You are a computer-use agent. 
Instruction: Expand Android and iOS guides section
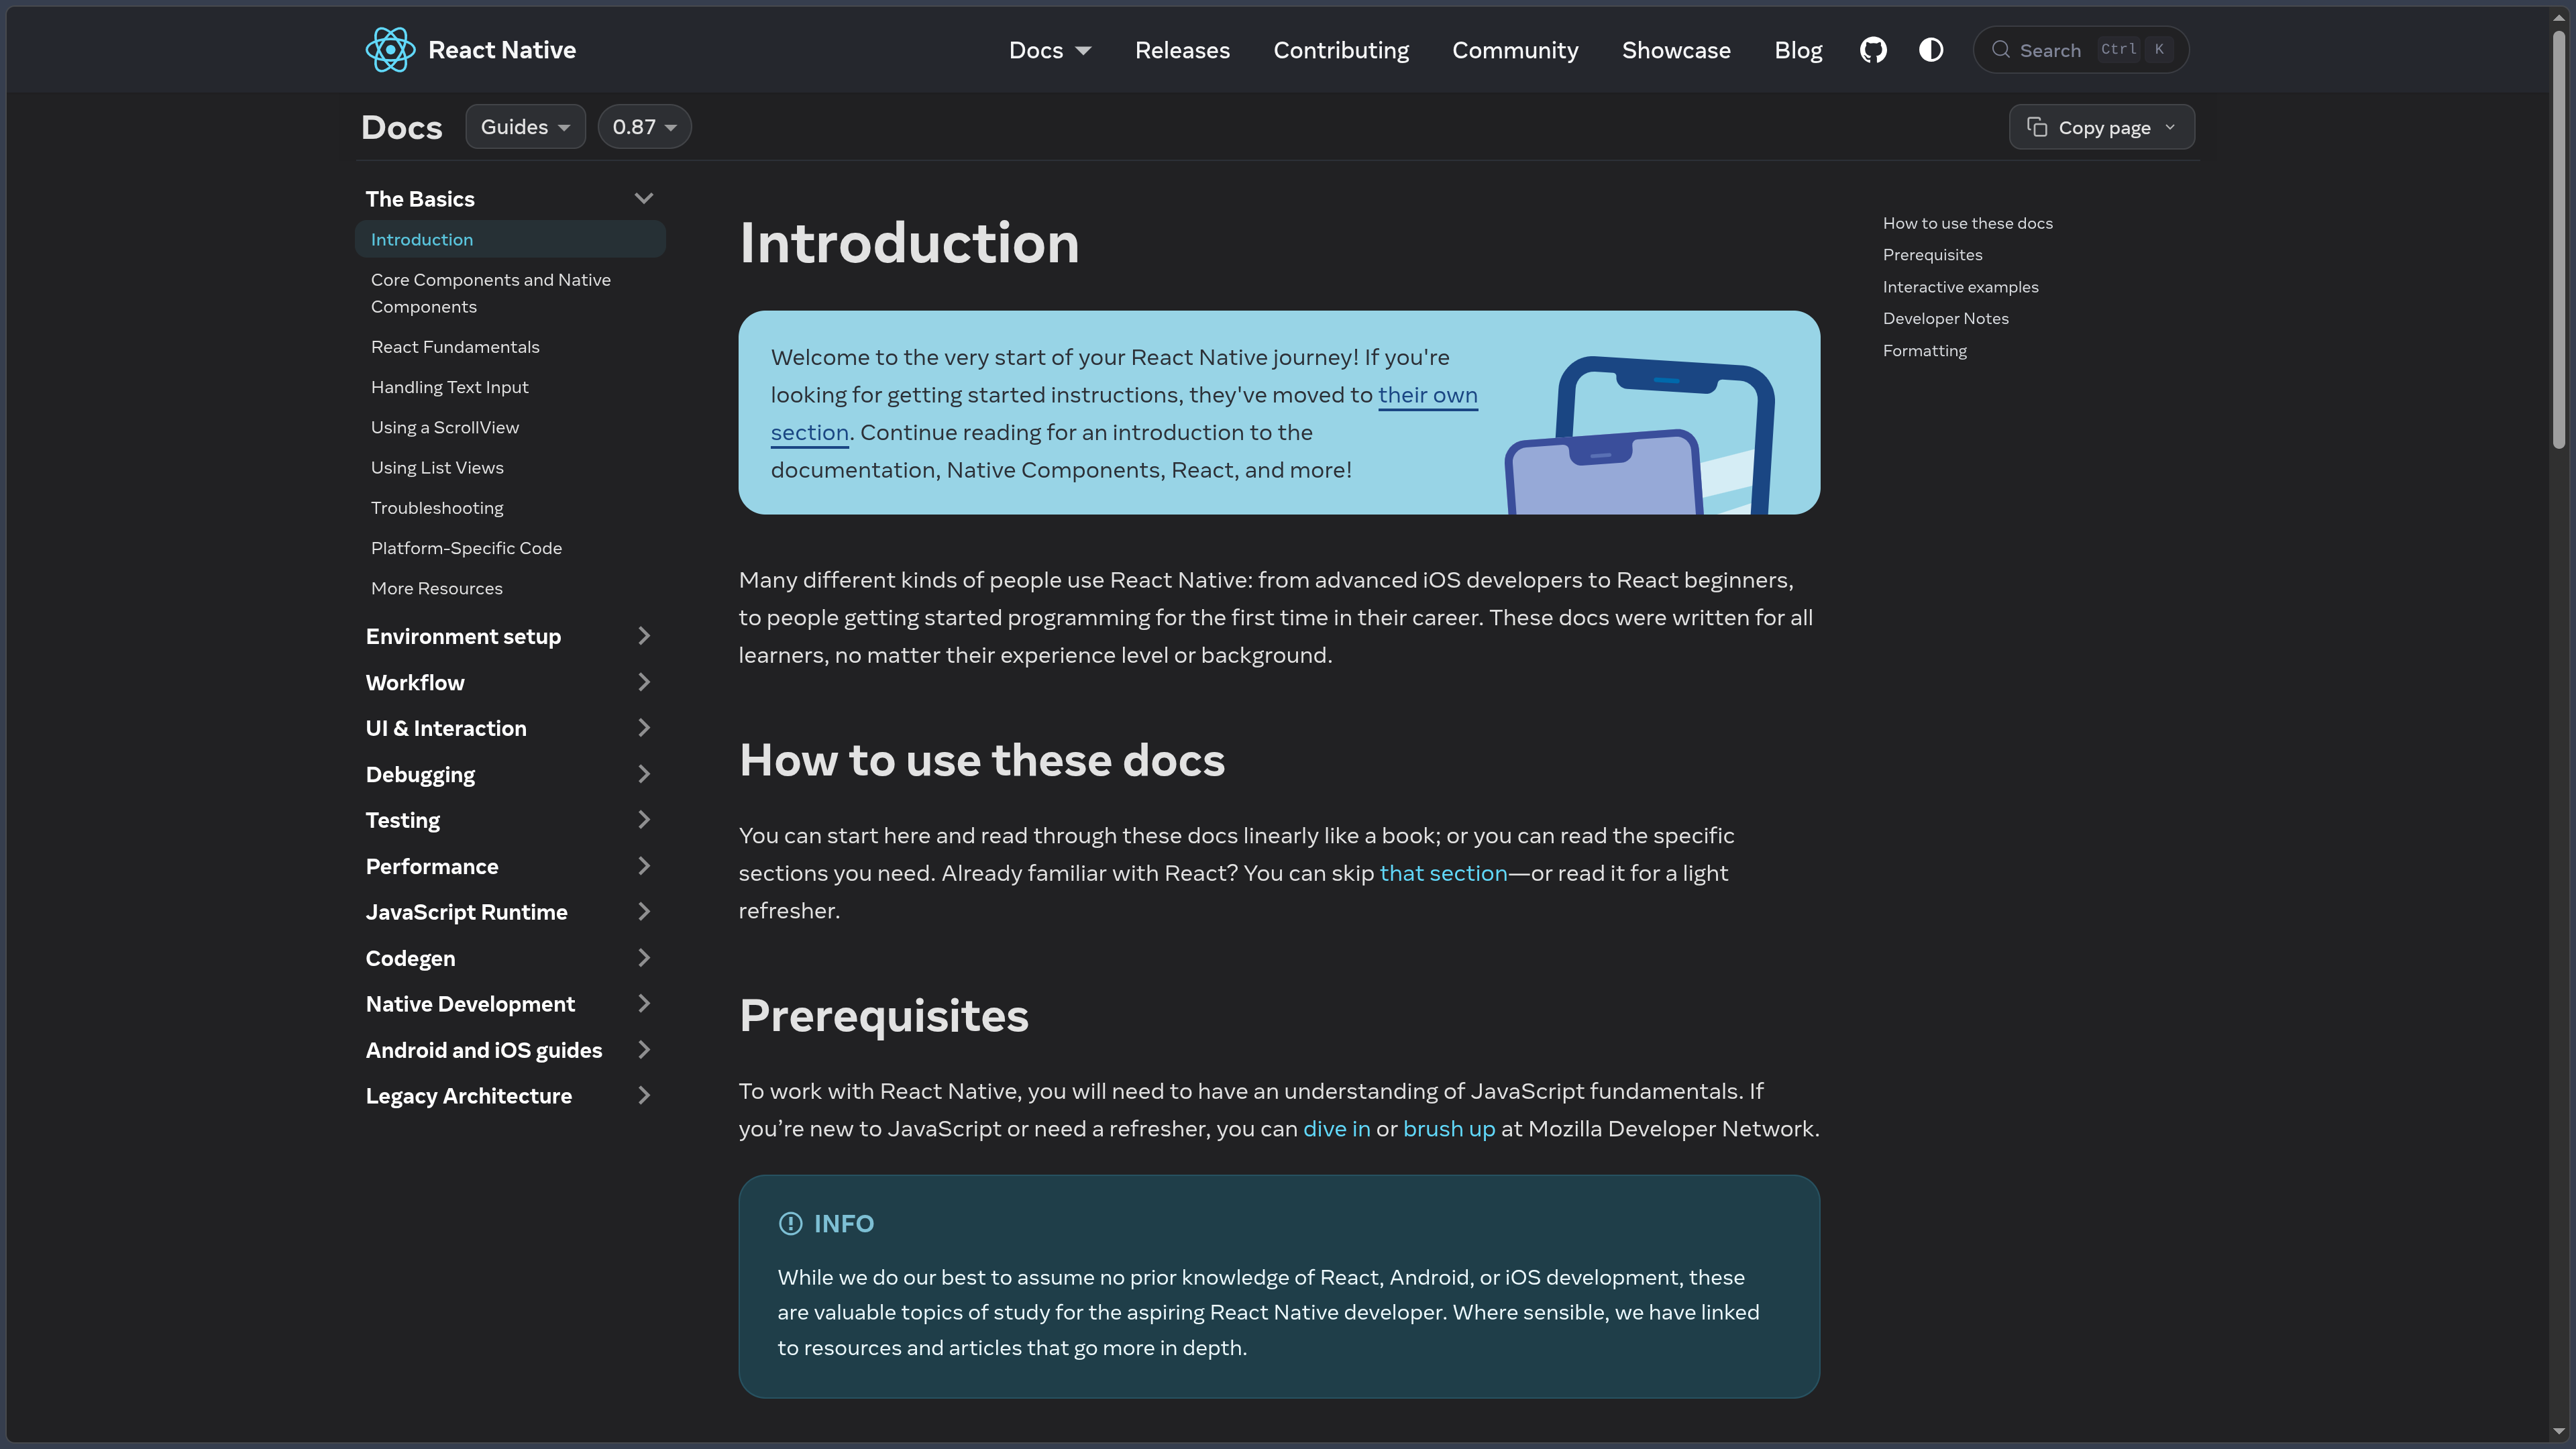coord(644,1050)
